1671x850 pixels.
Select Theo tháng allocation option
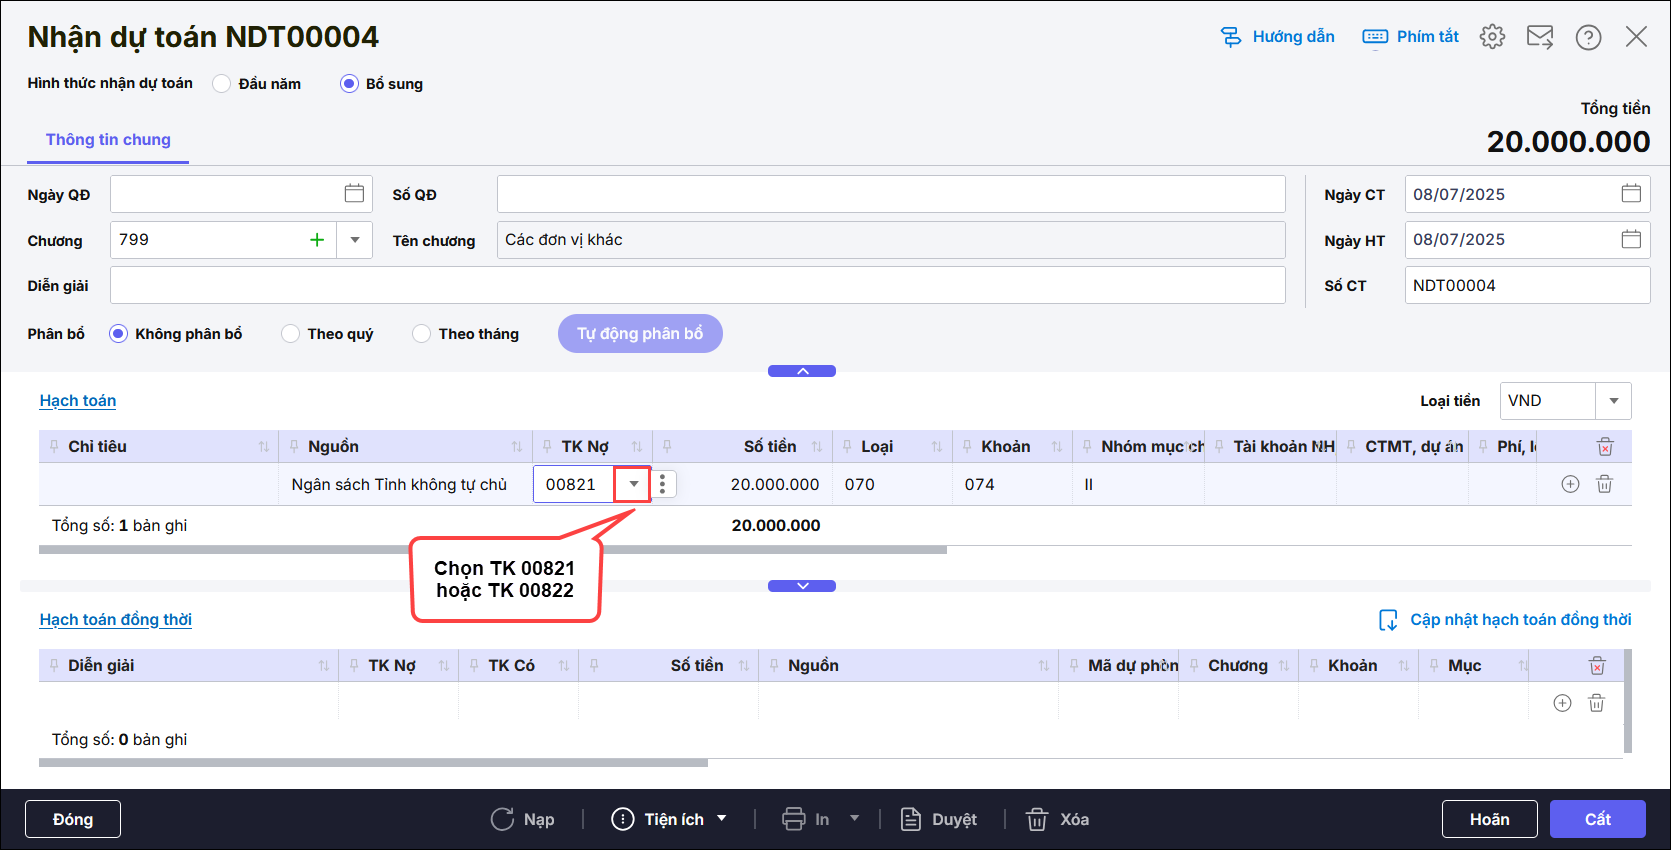[422, 334]
